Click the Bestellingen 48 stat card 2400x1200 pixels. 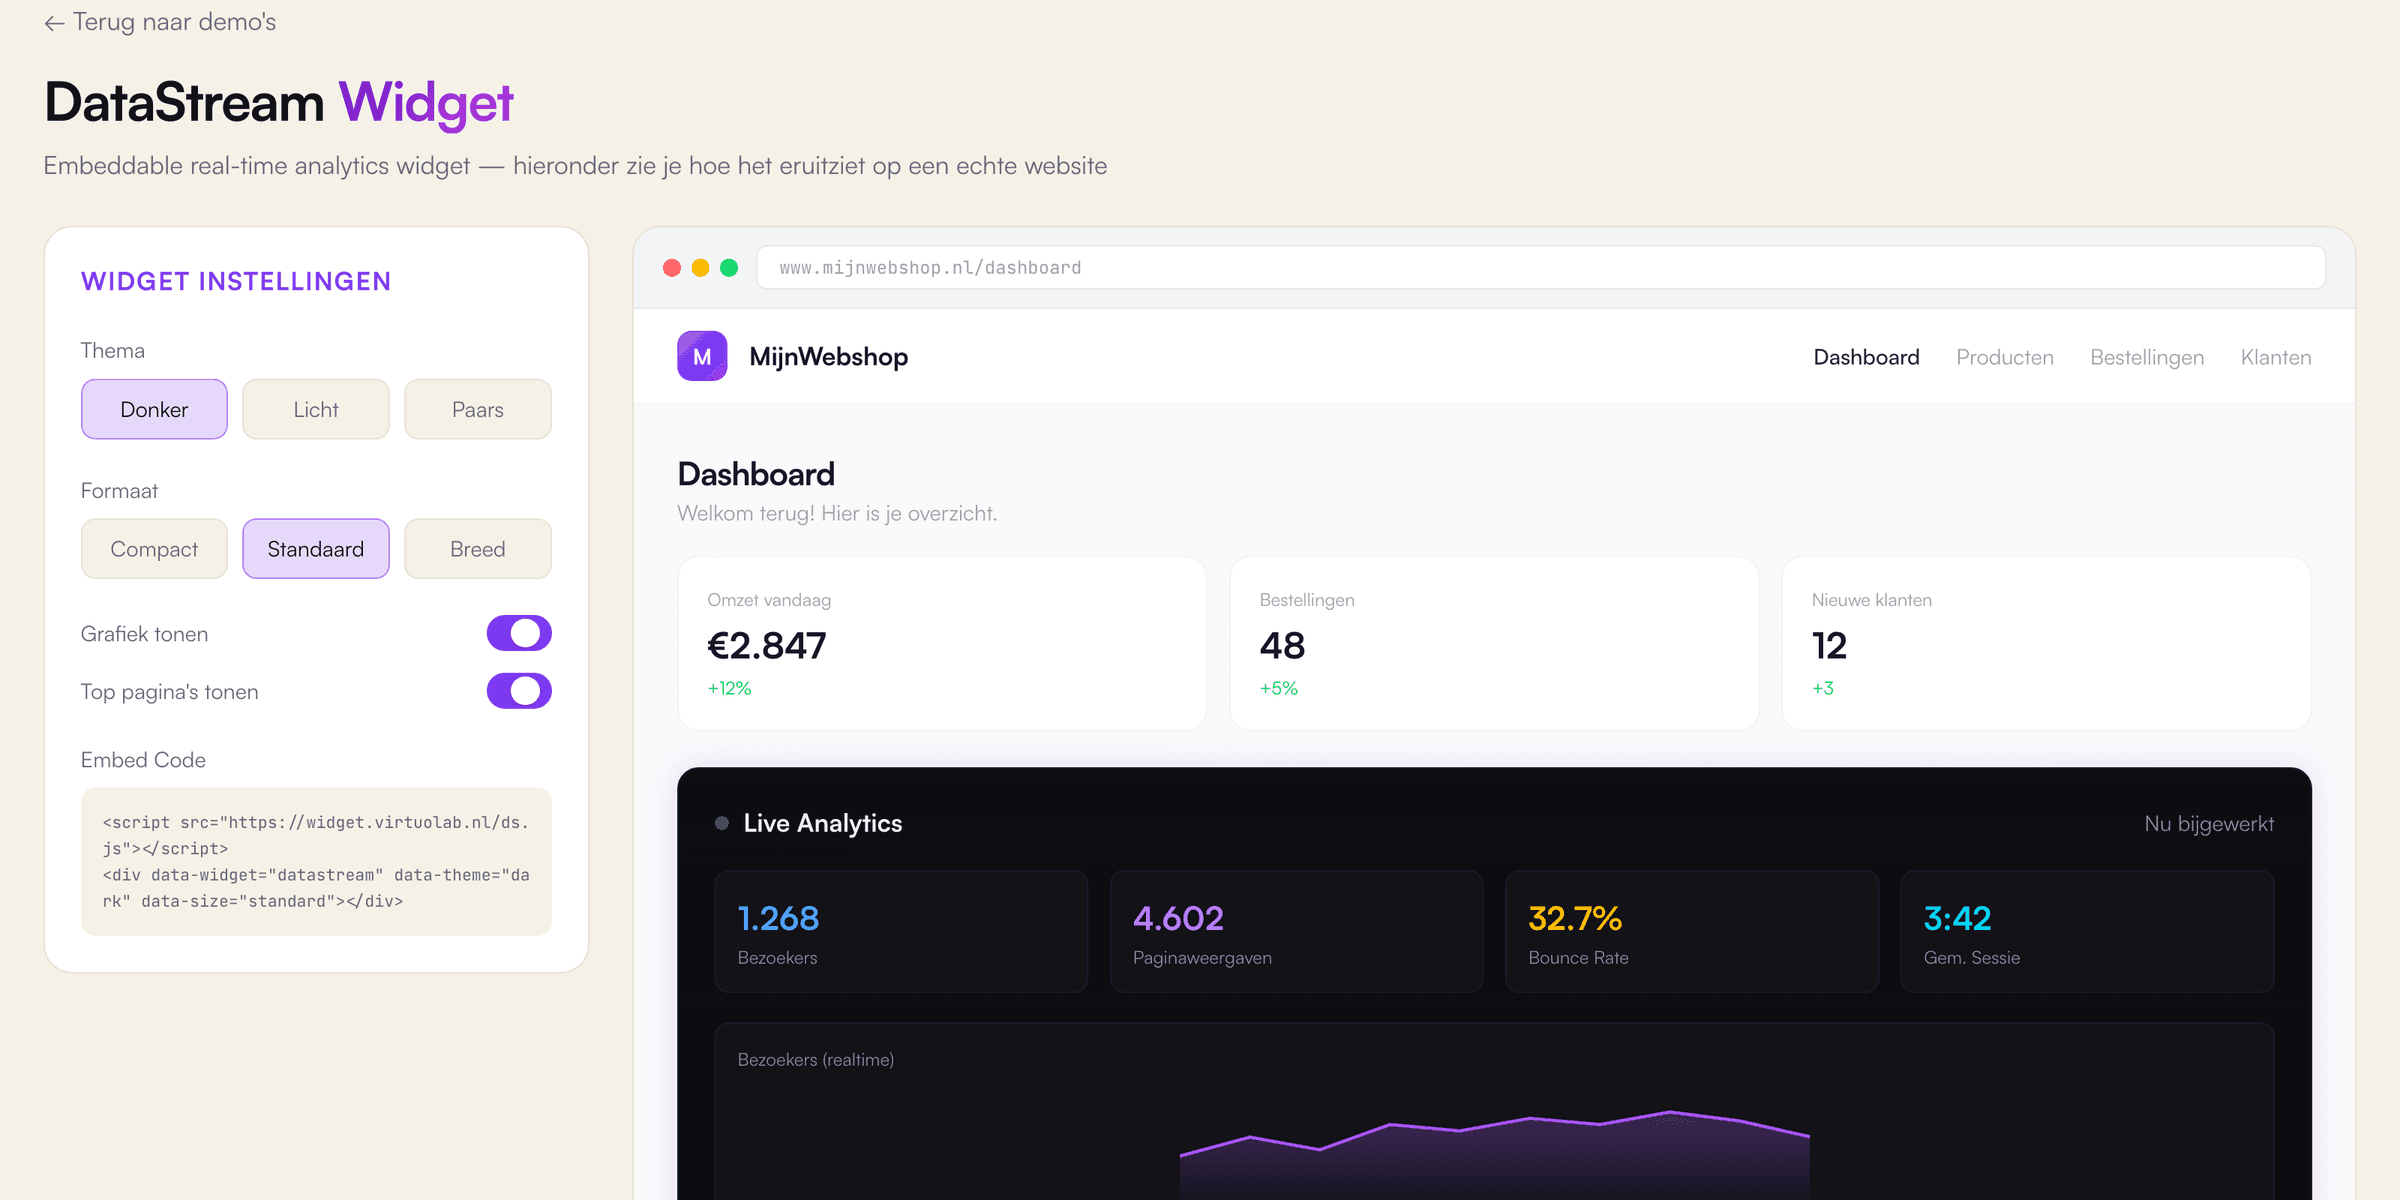pyautogui.click(x=1494, y=643)
